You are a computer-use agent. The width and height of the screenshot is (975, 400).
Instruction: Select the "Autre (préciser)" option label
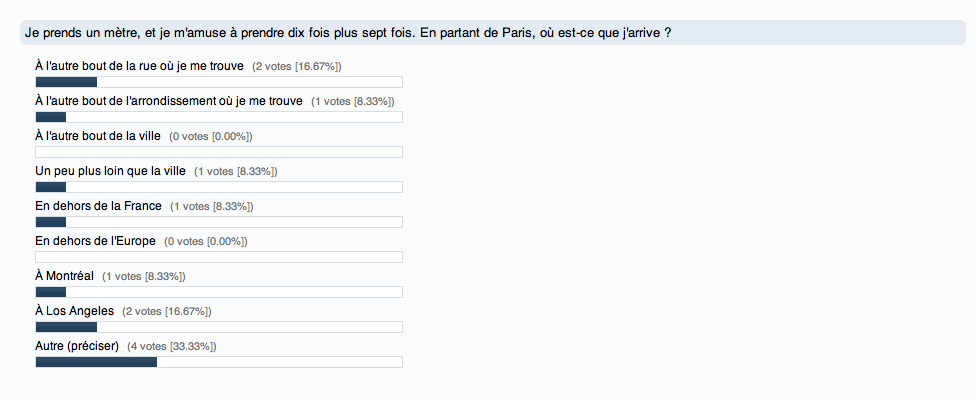click(77, 346)
